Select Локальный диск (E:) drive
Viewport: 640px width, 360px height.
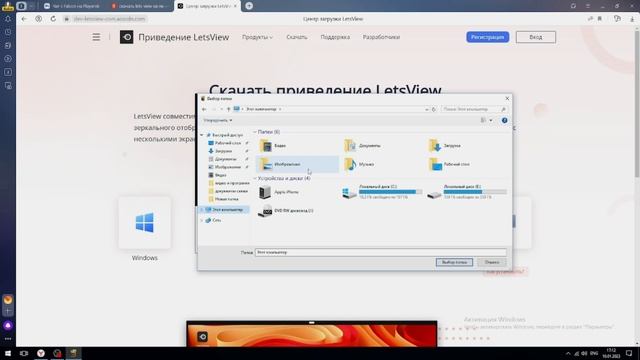467,192
